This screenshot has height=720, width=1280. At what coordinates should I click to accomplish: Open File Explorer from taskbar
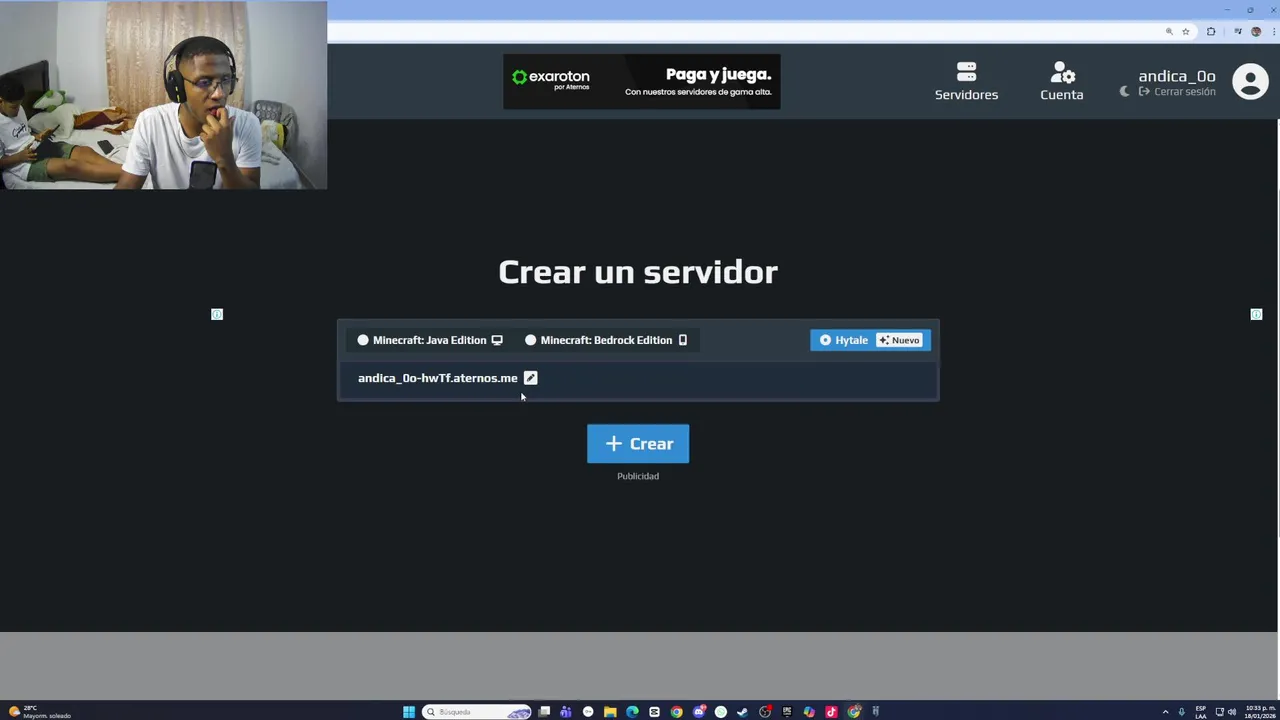click(610, 712)
